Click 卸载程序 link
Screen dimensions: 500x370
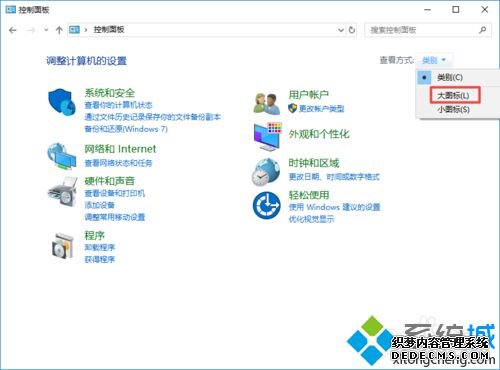coord(100,247)
